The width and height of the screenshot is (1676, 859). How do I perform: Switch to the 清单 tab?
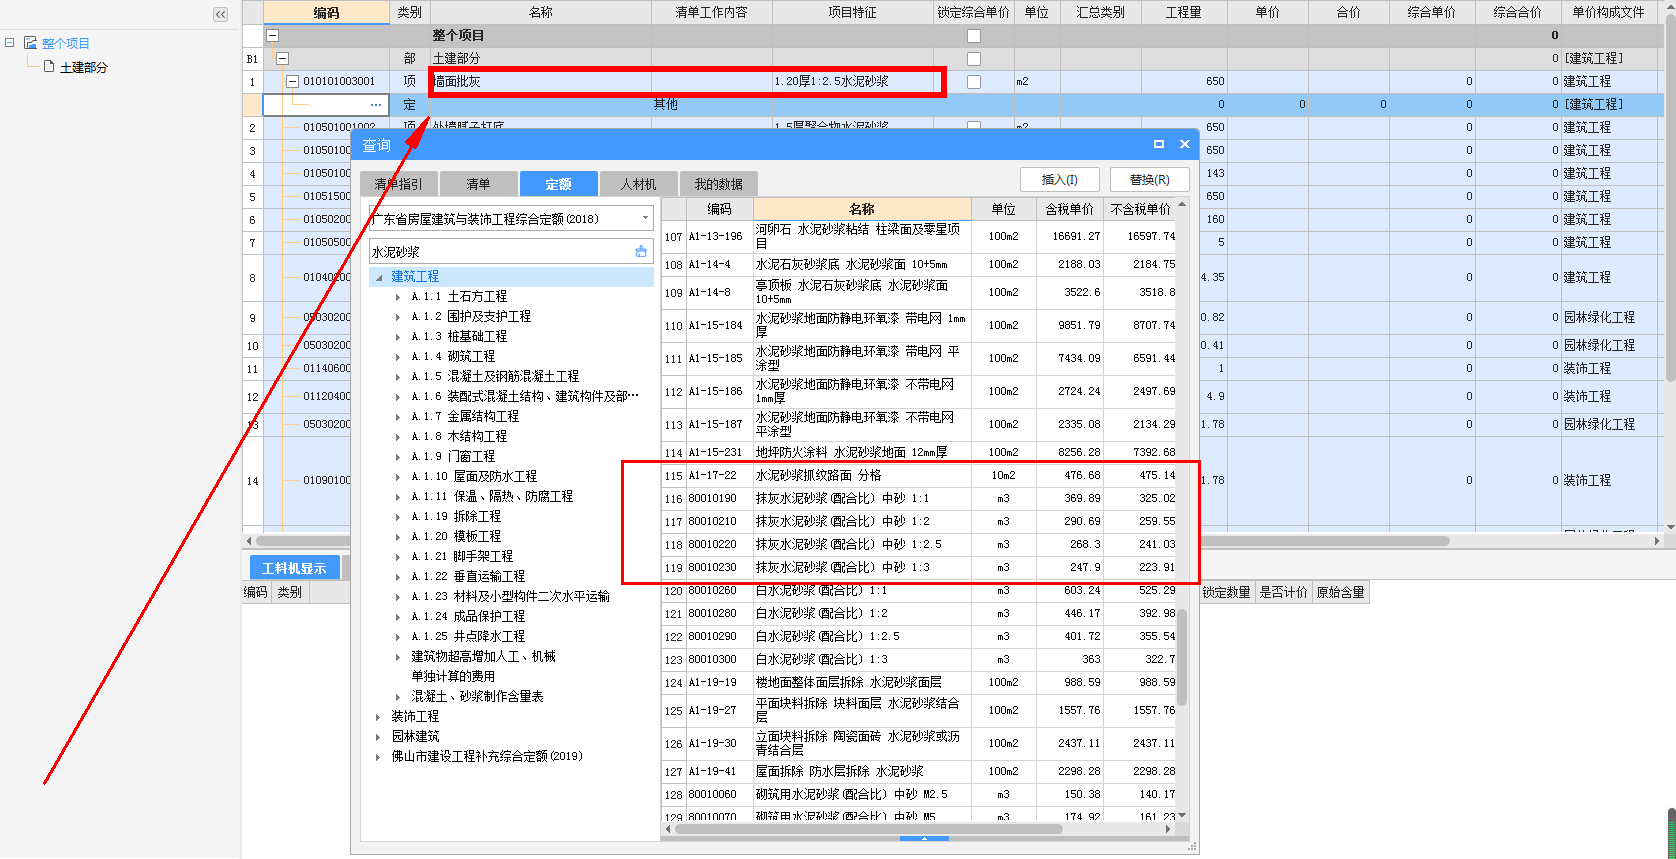pos(478,184)
